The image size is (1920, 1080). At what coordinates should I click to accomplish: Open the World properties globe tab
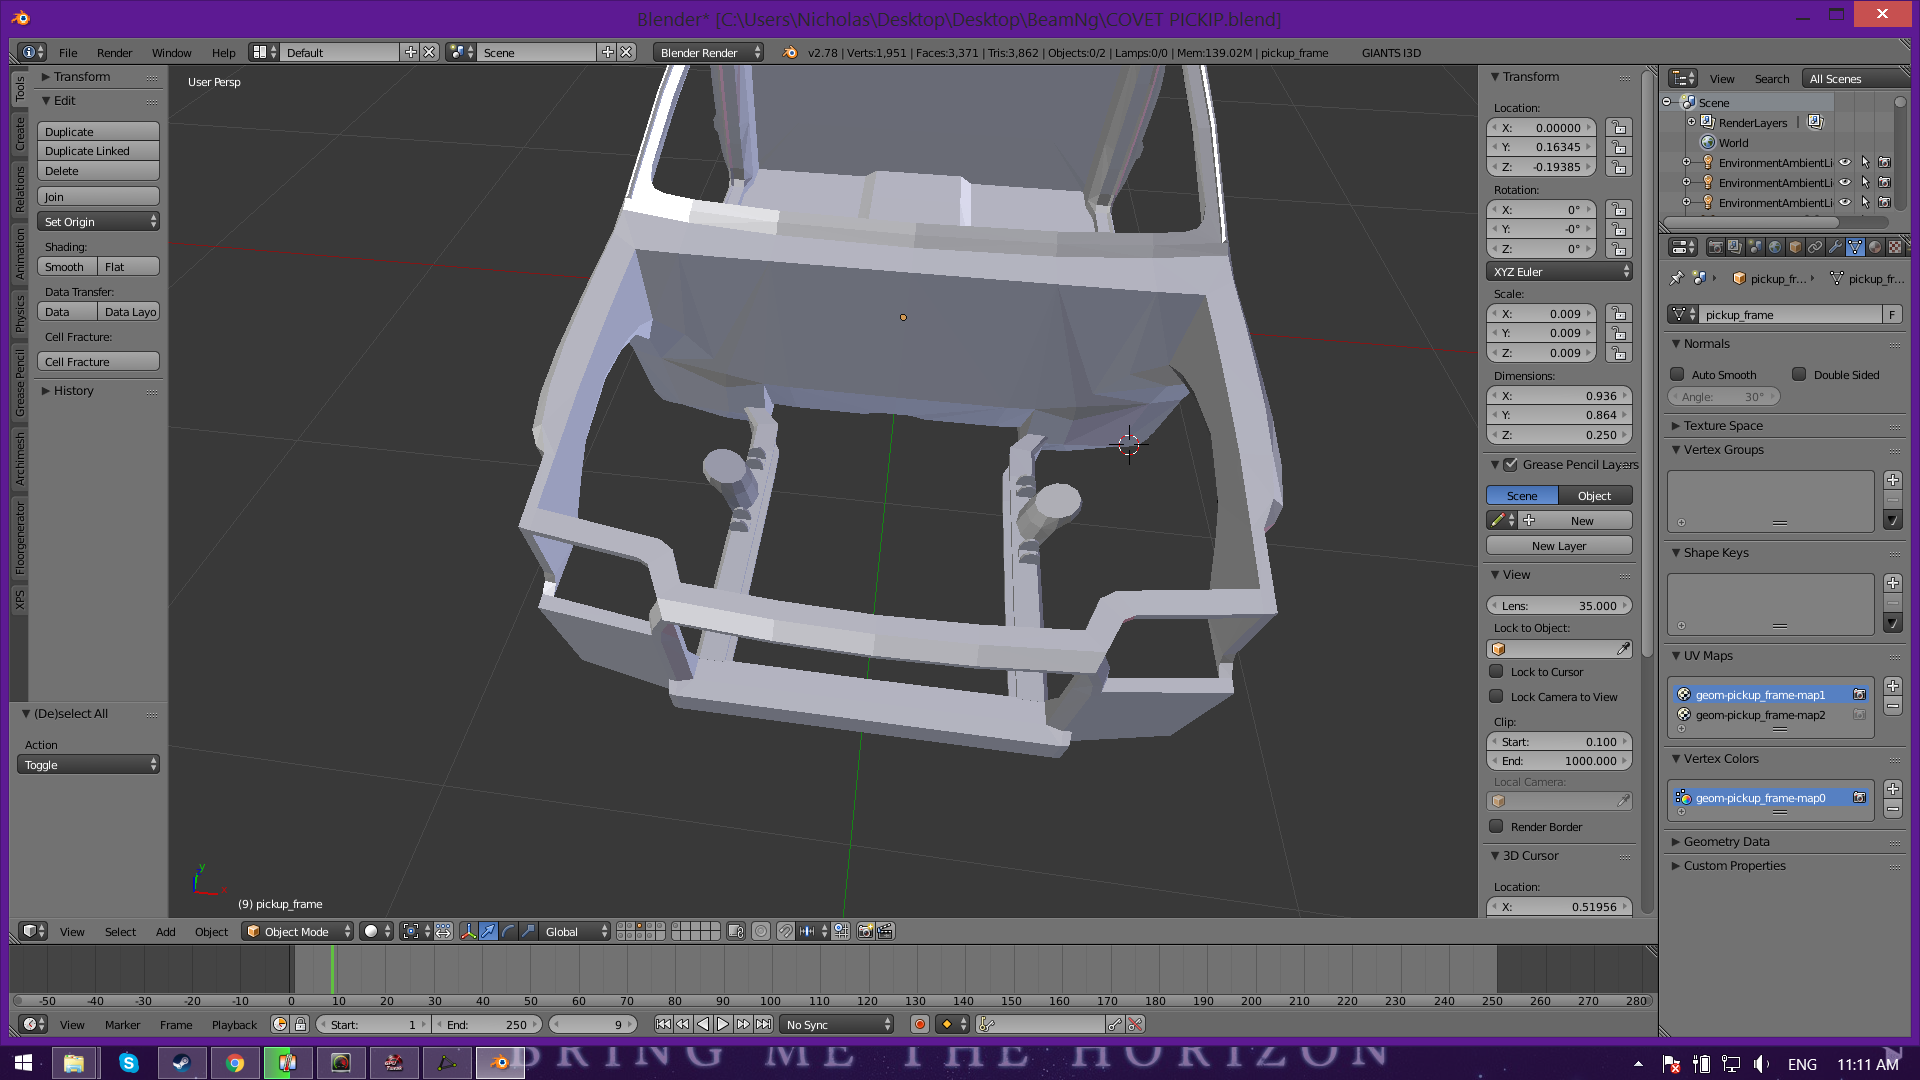pyautogui.click(x=1775, y=247)
